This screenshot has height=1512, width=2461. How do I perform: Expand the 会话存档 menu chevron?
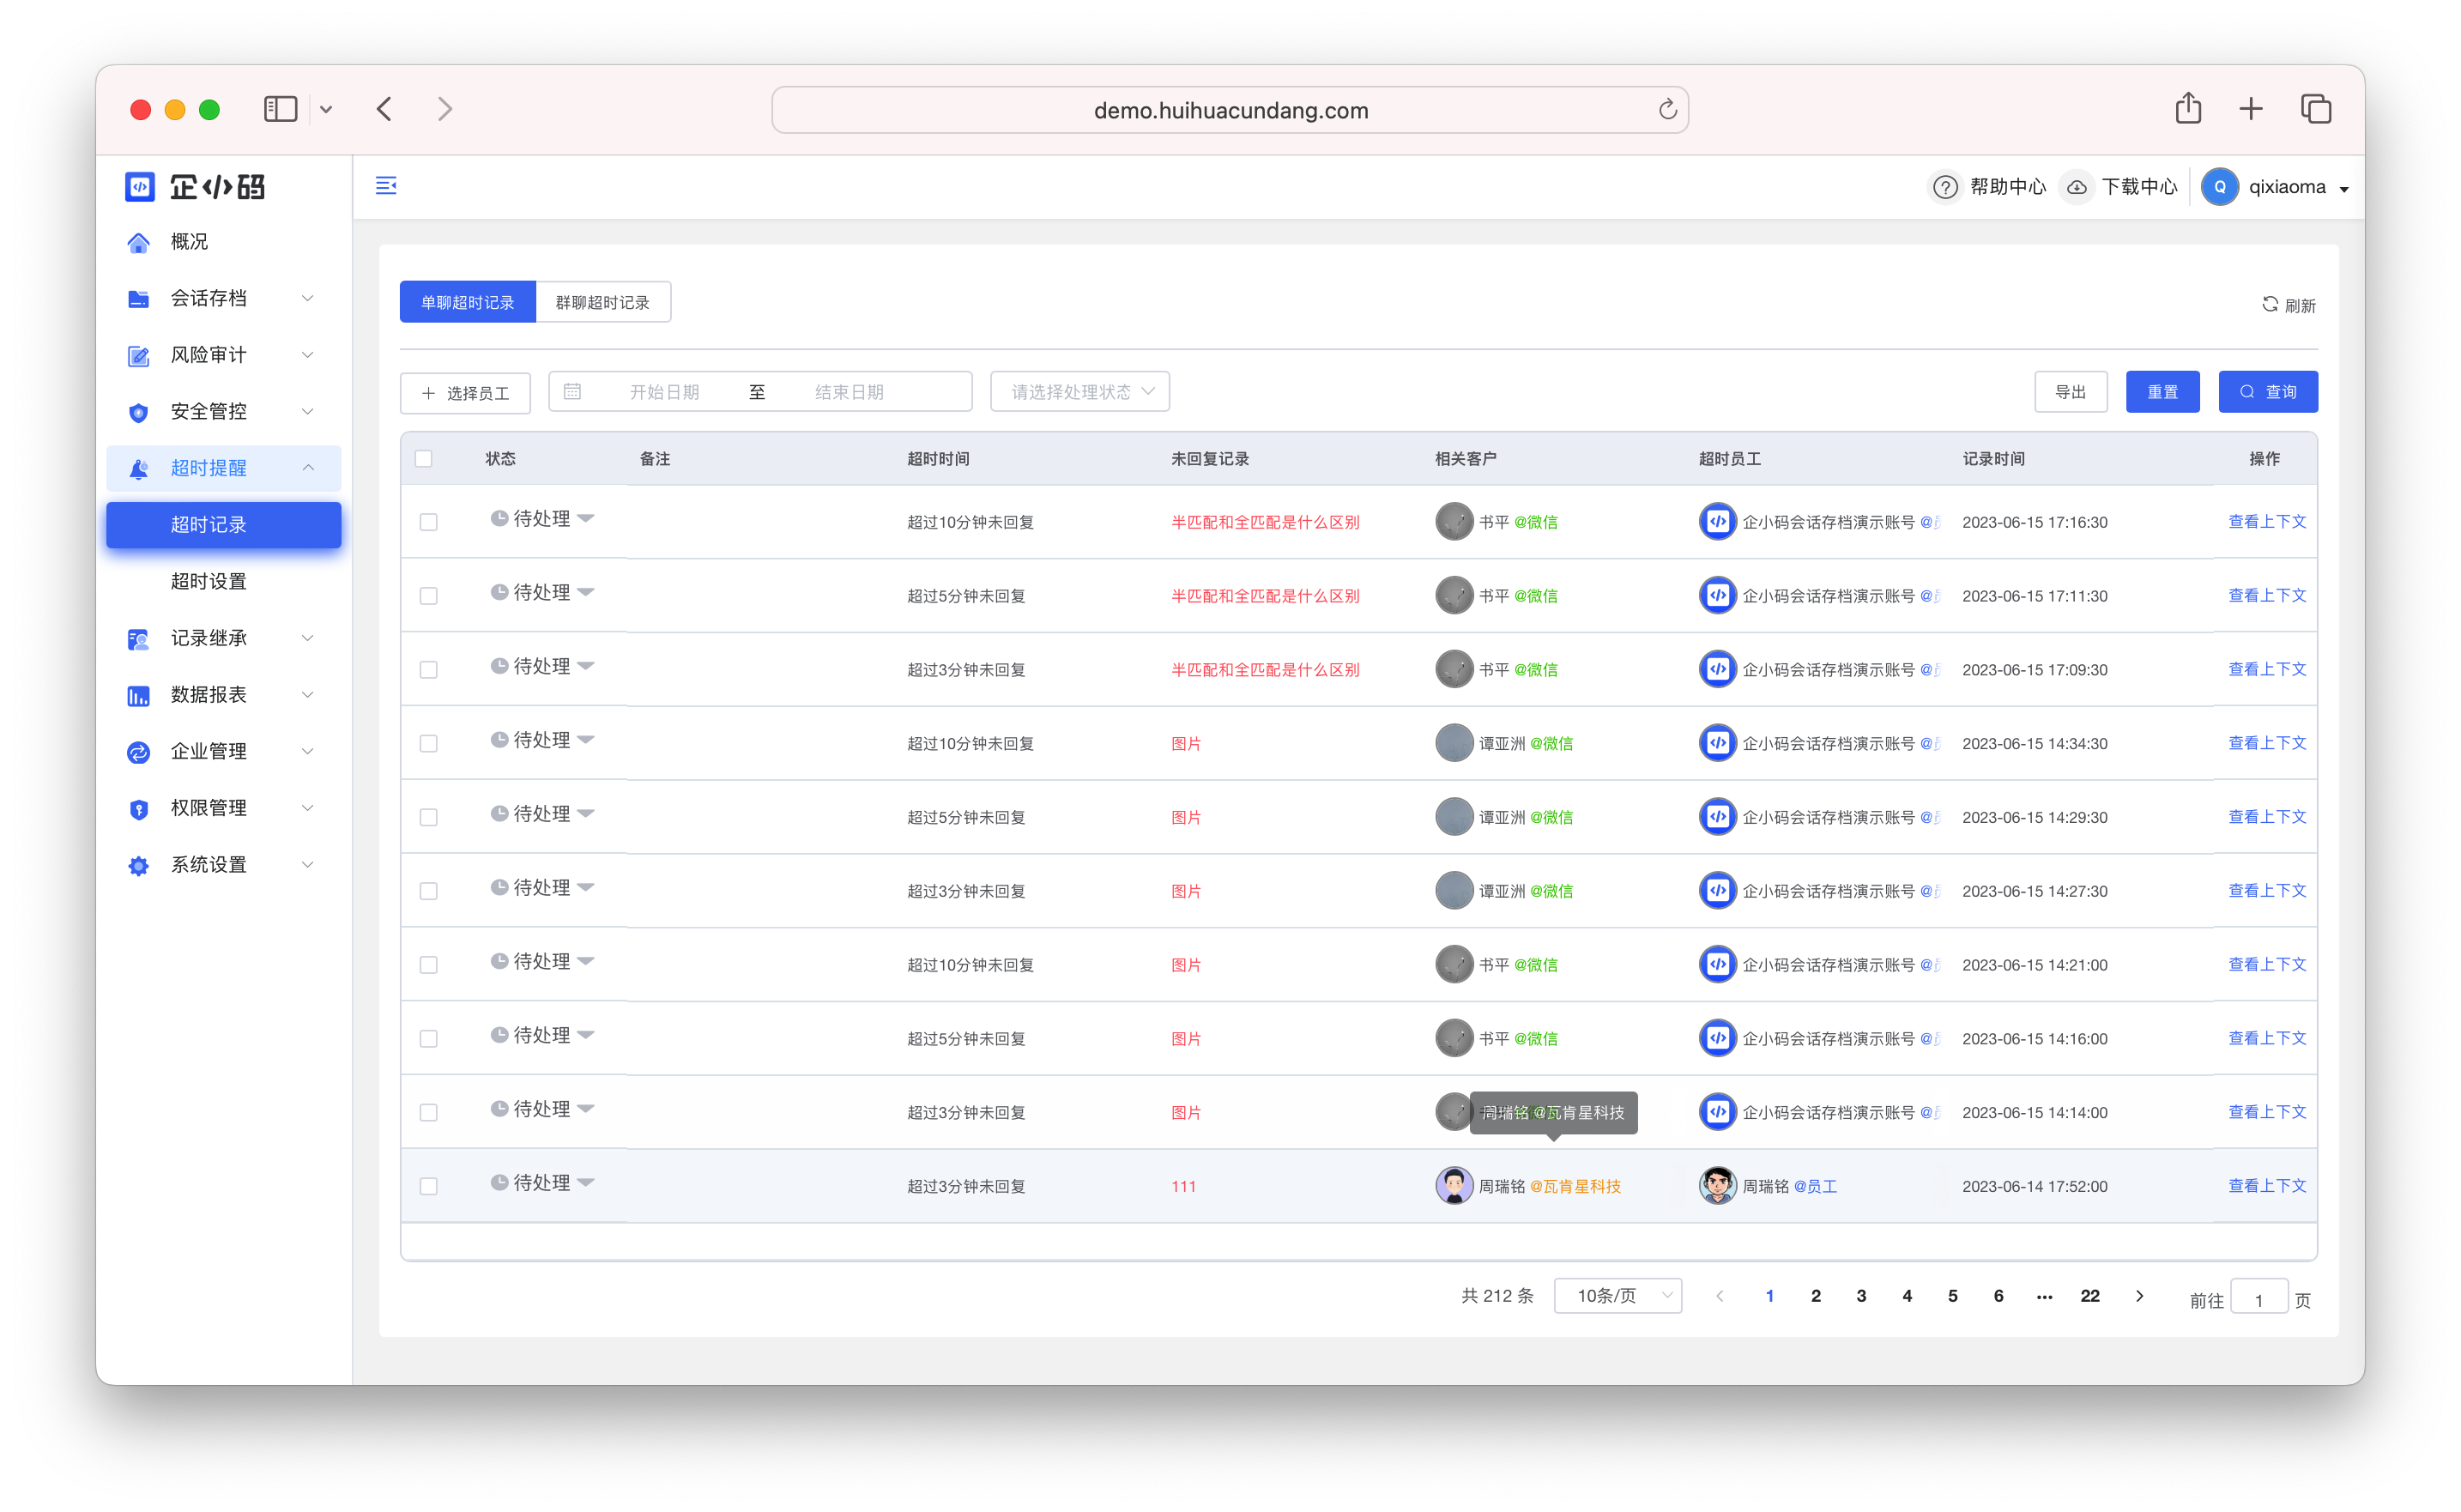click(308, 298)
